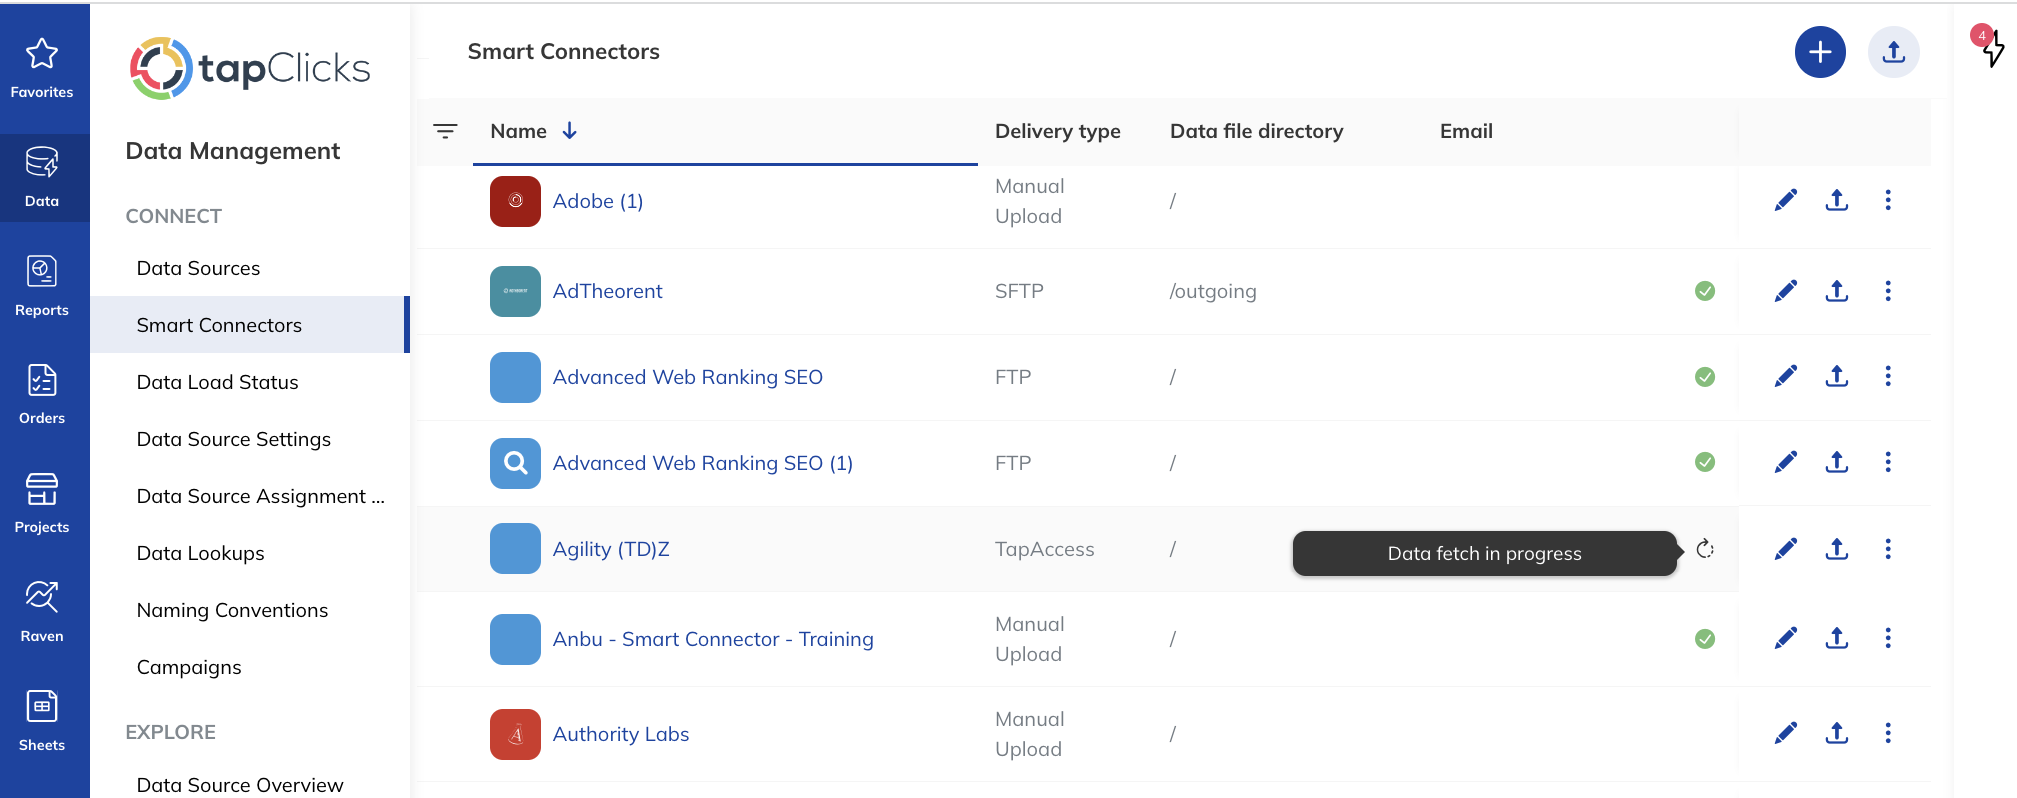Open Advanced Web Ranking SEO (1) link
This screenshot has height=798, width=2017.
[703, 463]
